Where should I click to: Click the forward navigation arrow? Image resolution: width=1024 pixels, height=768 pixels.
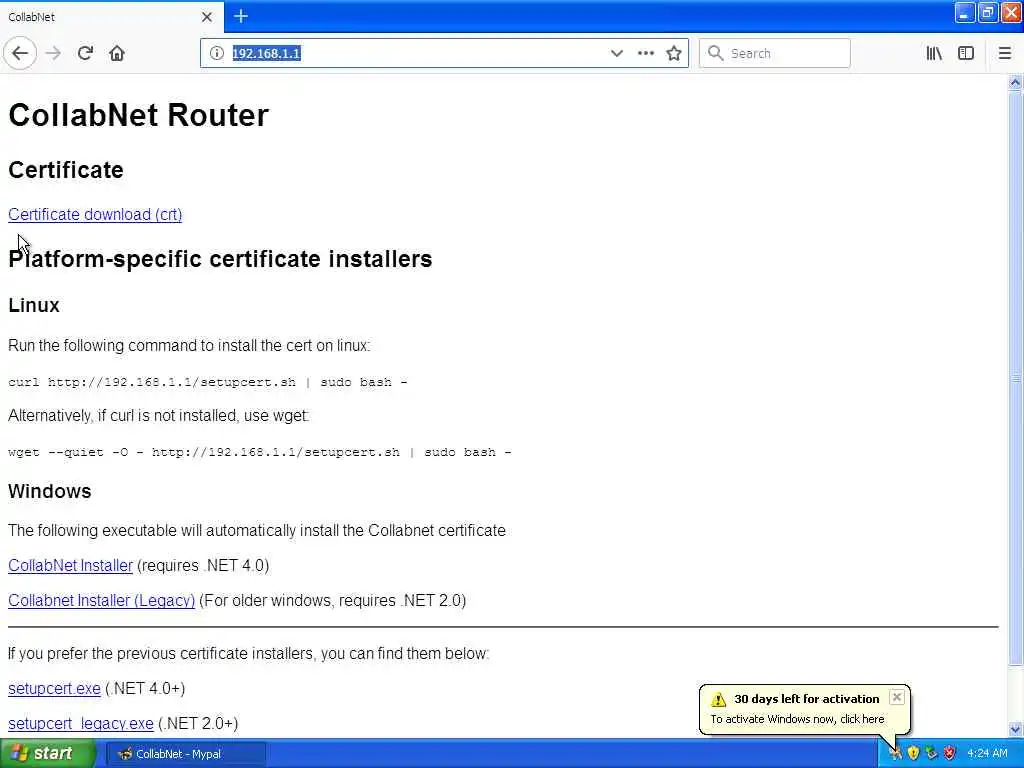pos(54,53)
